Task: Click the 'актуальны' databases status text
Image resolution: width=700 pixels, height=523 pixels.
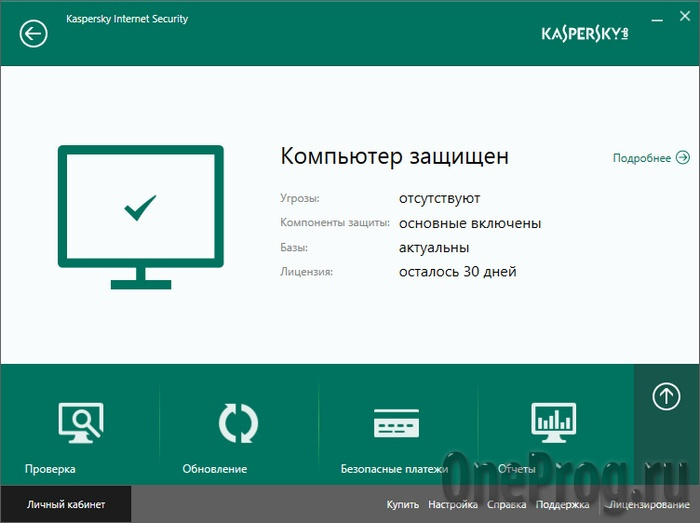Action: click(433, 247)
